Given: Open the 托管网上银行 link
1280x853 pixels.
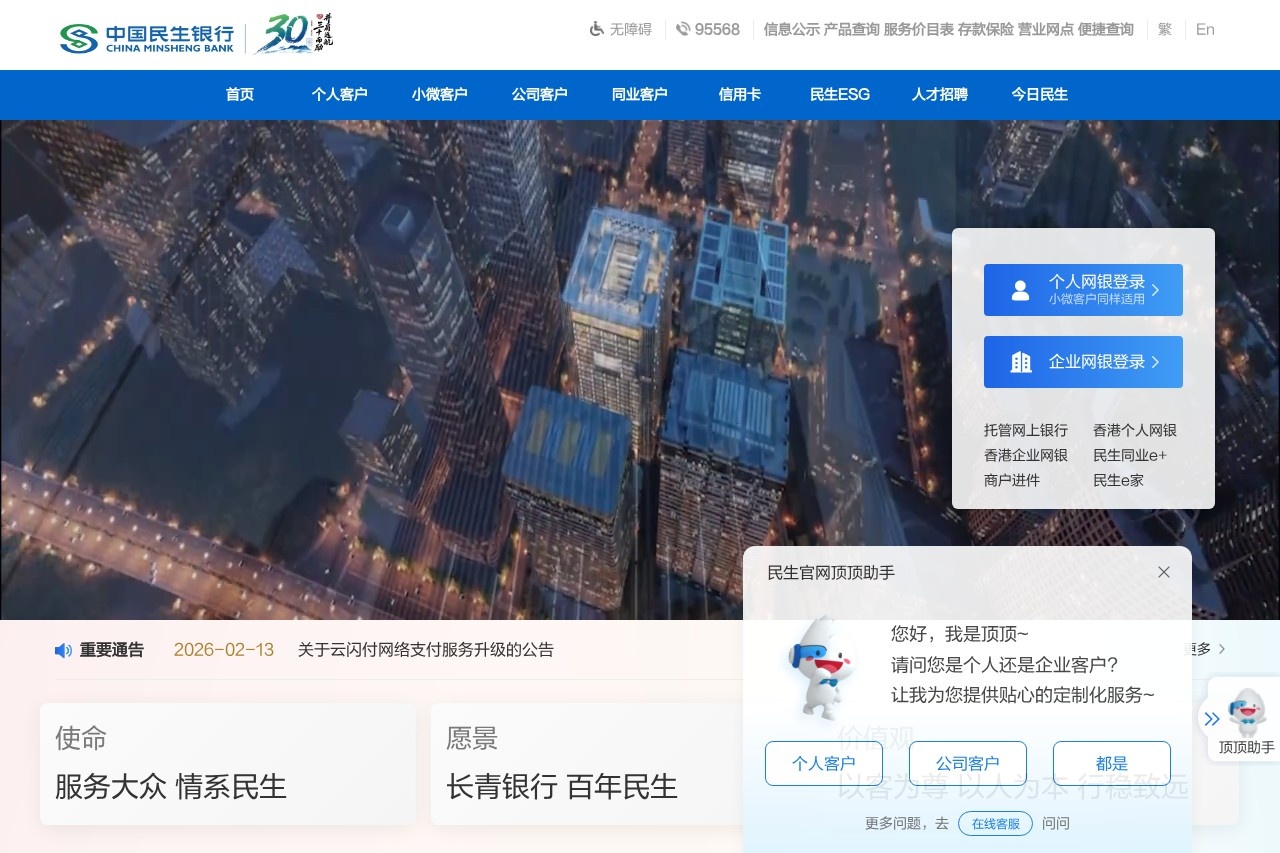Looking at the screenshot, I should [x=1026, y=430].
